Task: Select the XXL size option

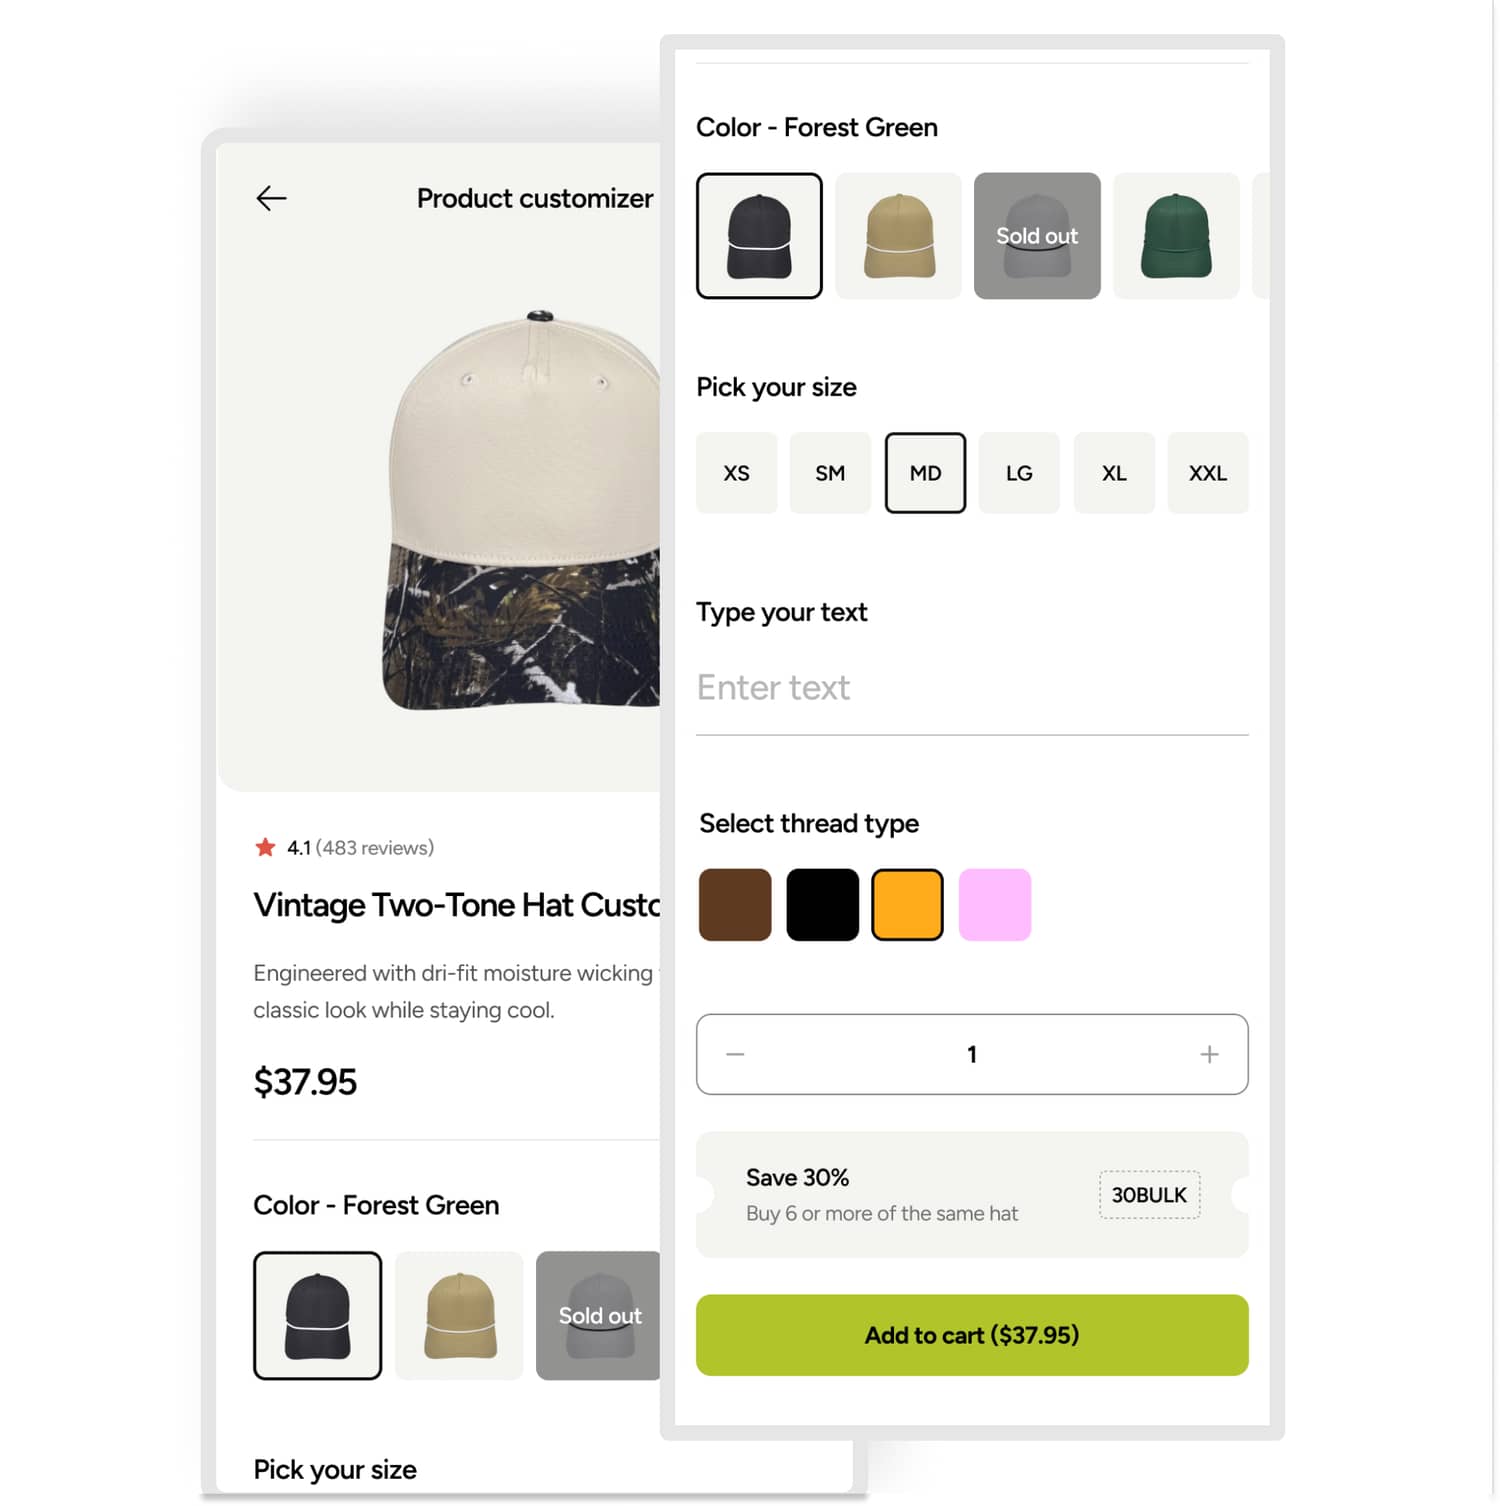Action: 1208,473
